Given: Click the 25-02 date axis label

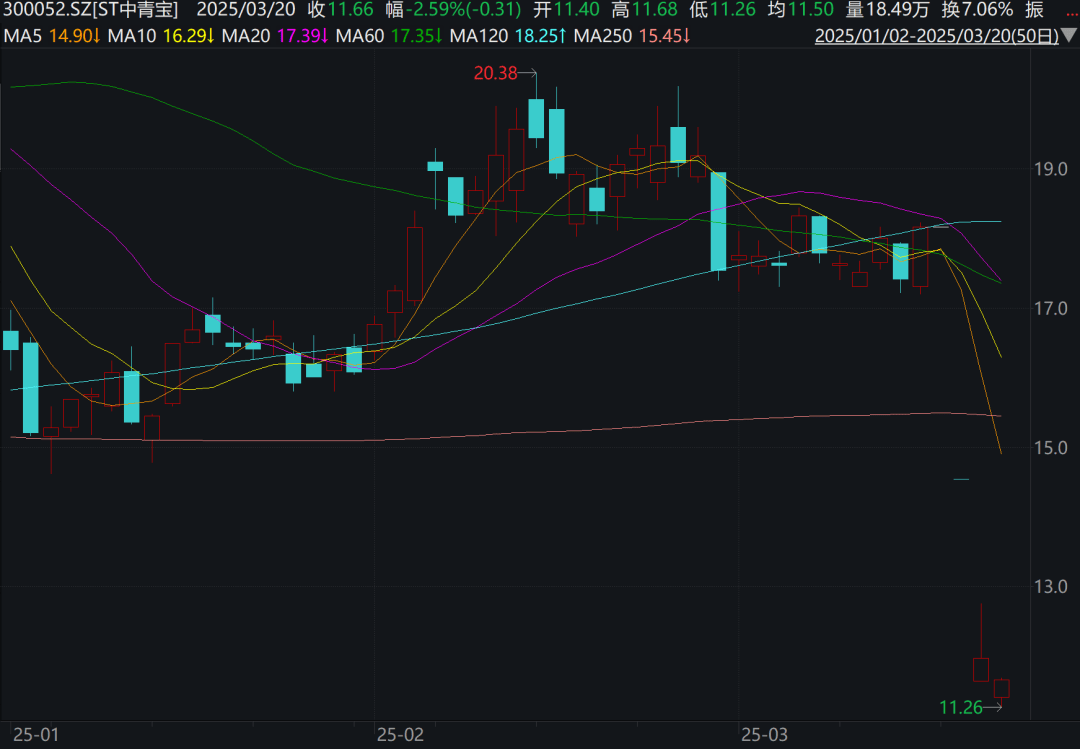Looking at the screenshot, I should [x=400, y=735].
